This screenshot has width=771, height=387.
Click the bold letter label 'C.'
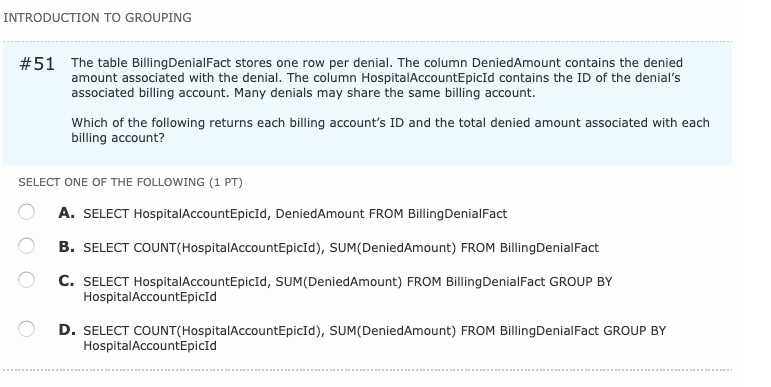[66, 281]
